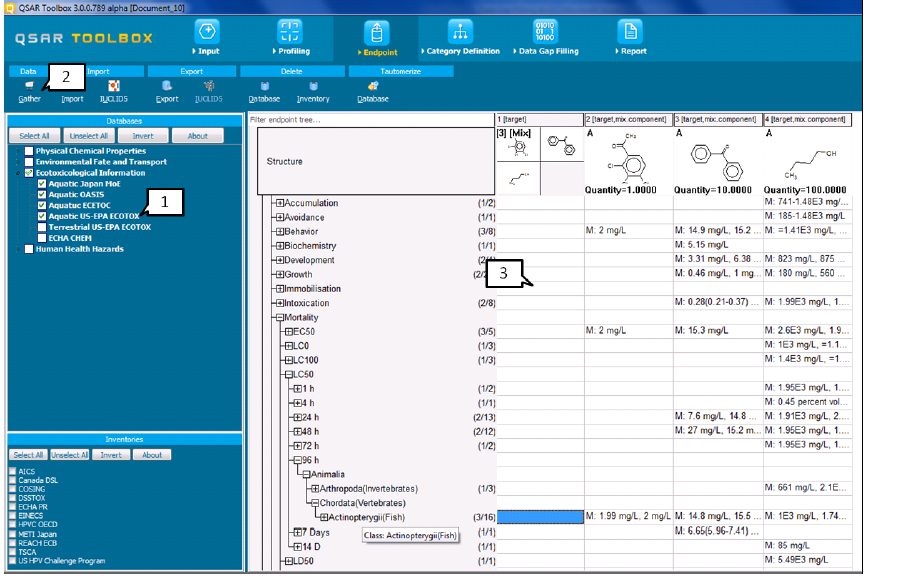
Task: Click benzophenone structure in column 3
Action: click(717, 162)
